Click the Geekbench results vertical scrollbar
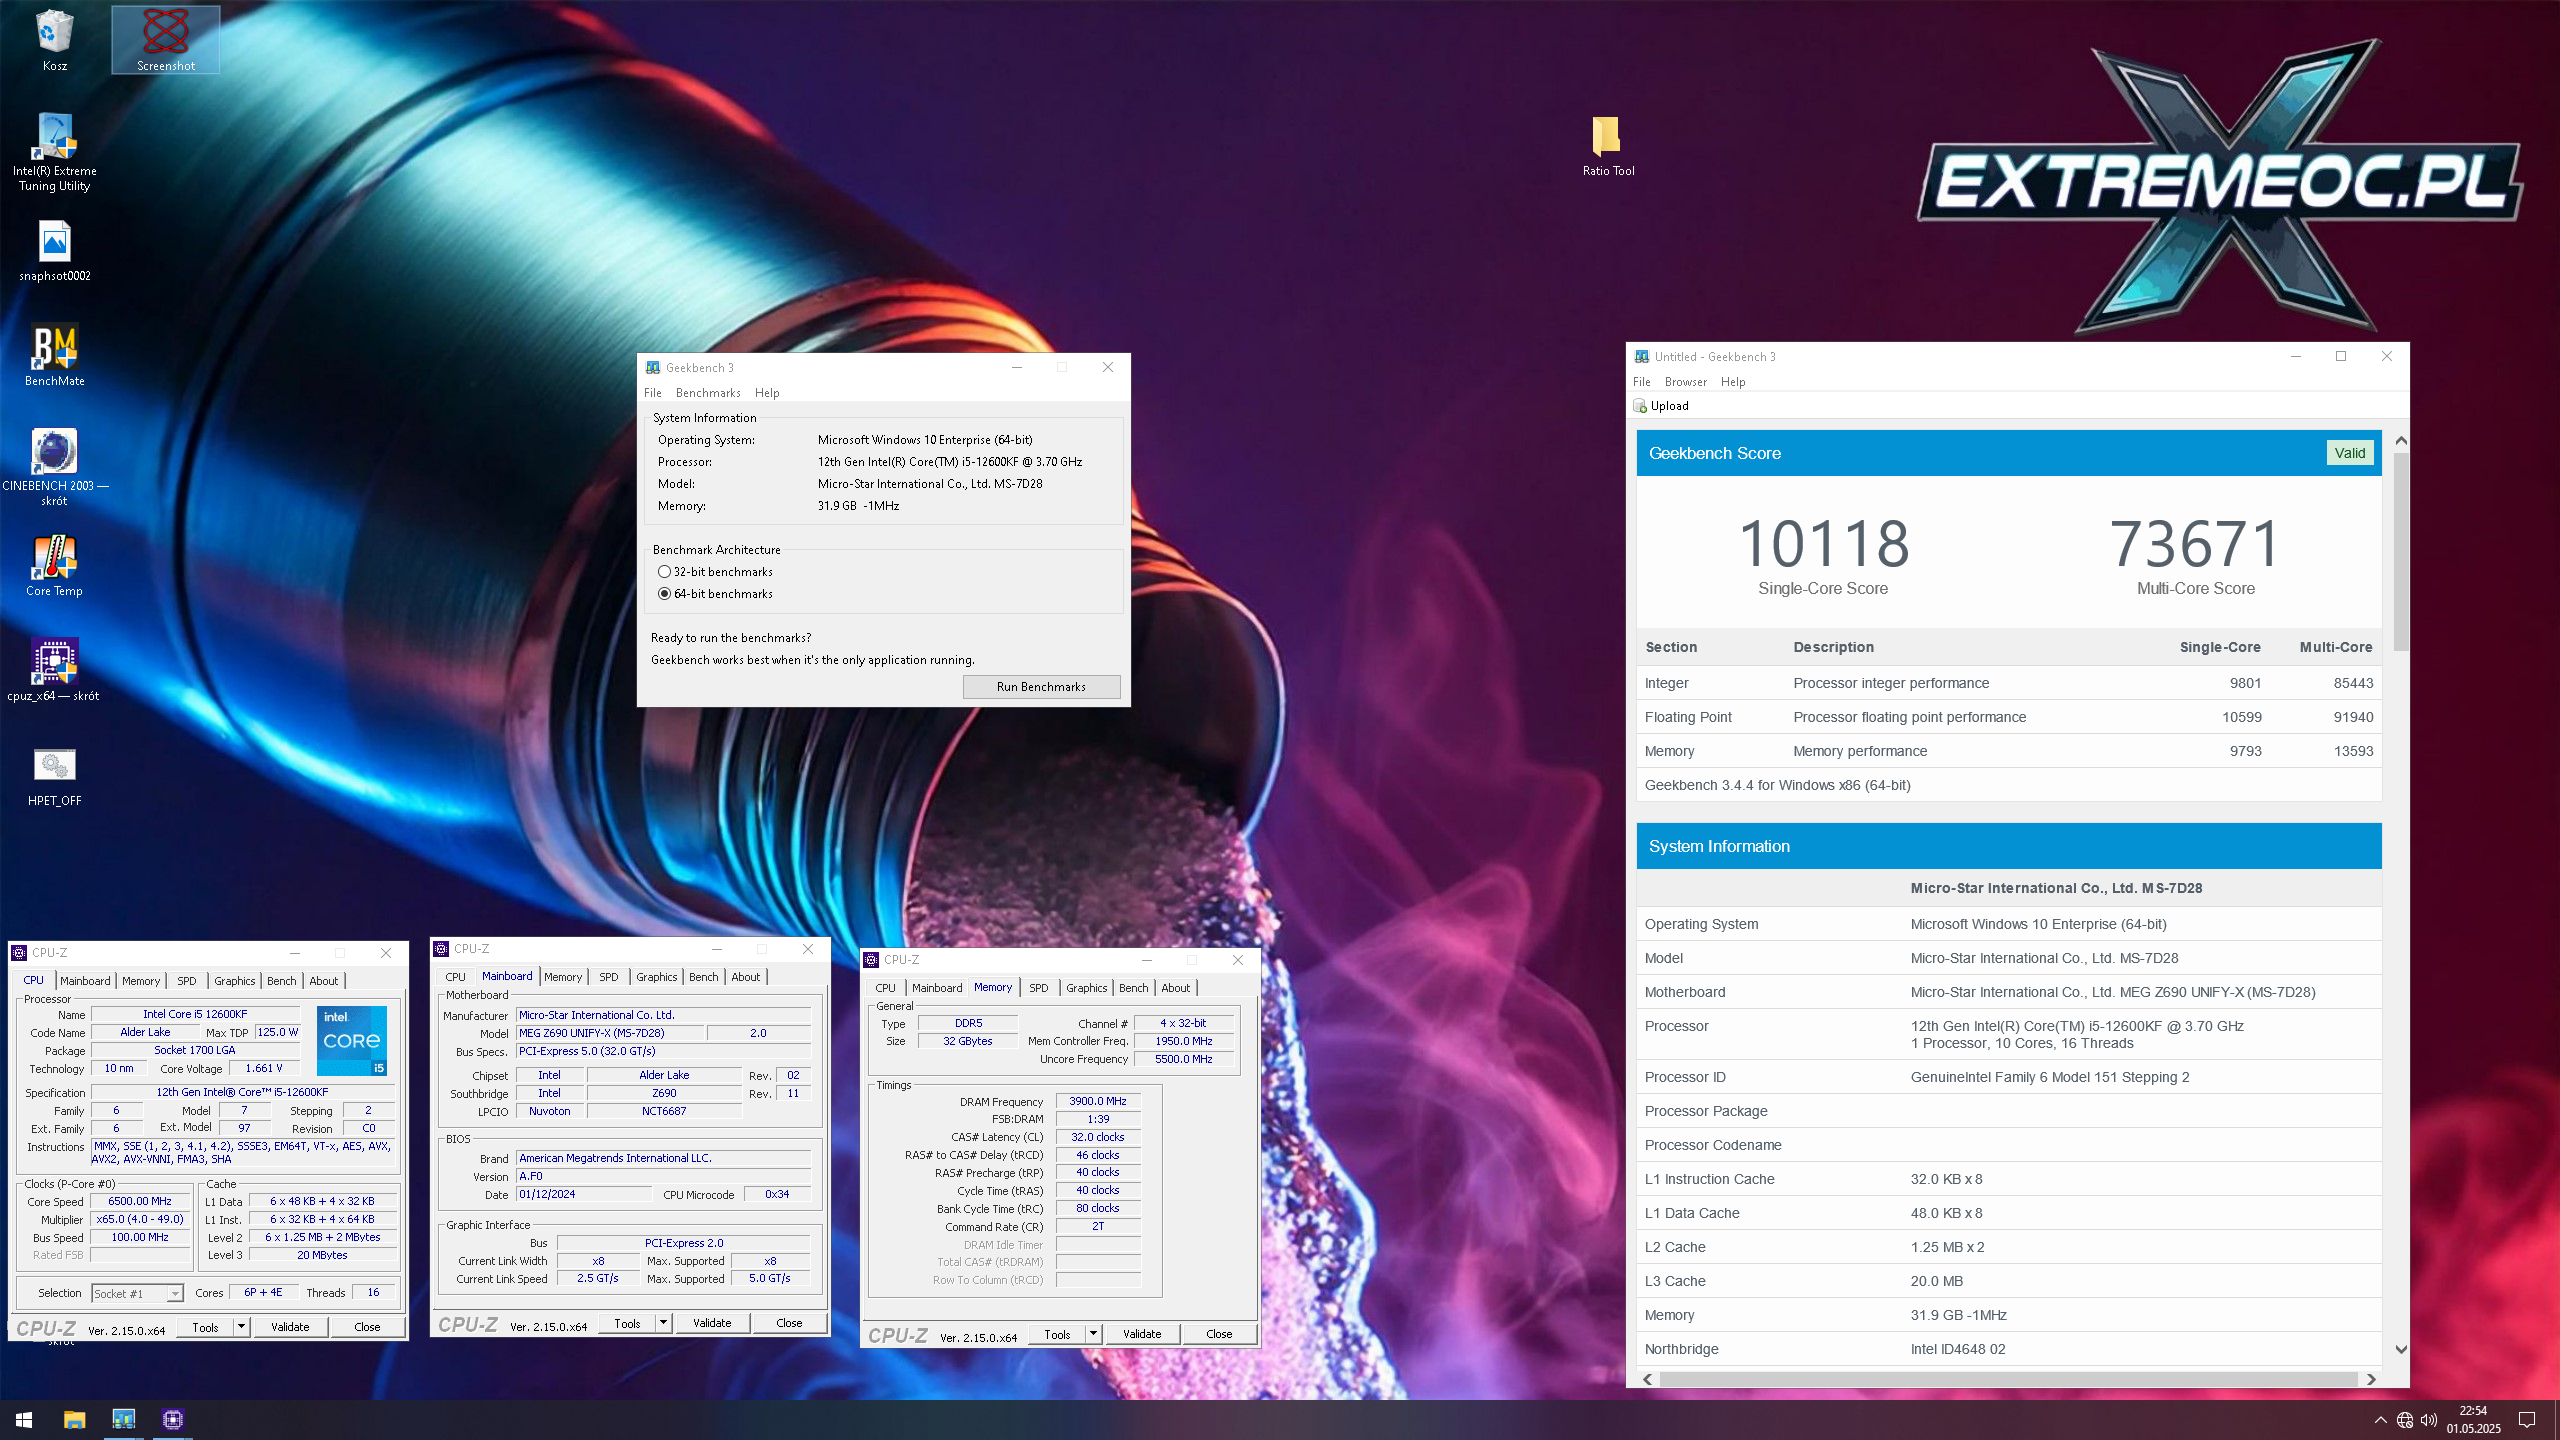The width and height of the screenshot is (2560, 1440). 2401,551
